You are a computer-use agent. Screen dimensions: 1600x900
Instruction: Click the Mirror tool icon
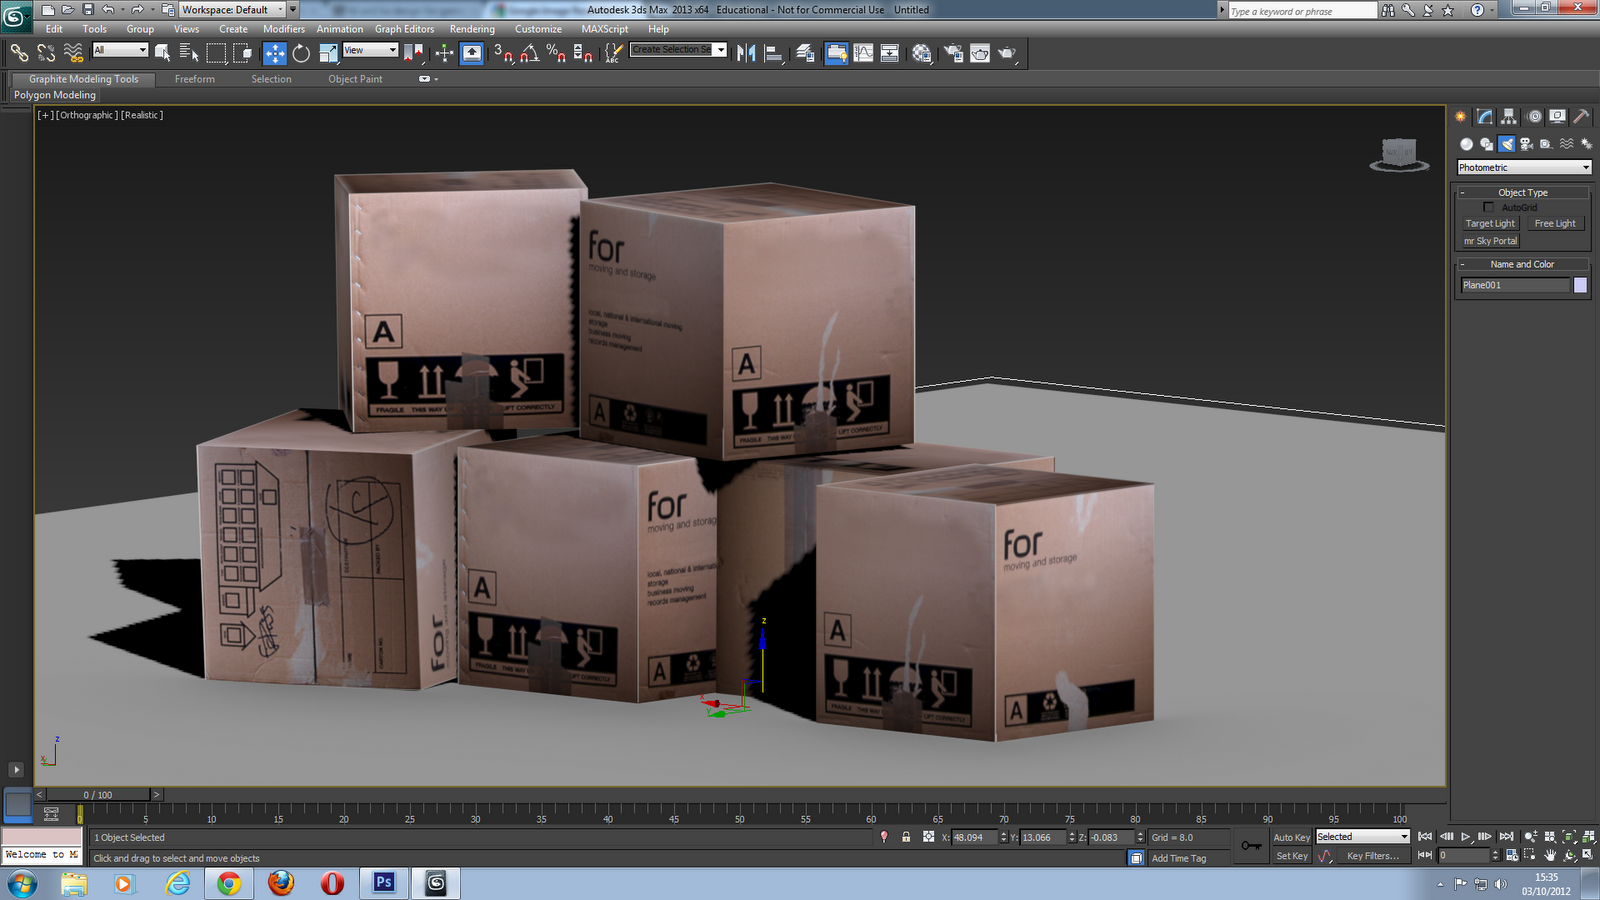(746, 52)
